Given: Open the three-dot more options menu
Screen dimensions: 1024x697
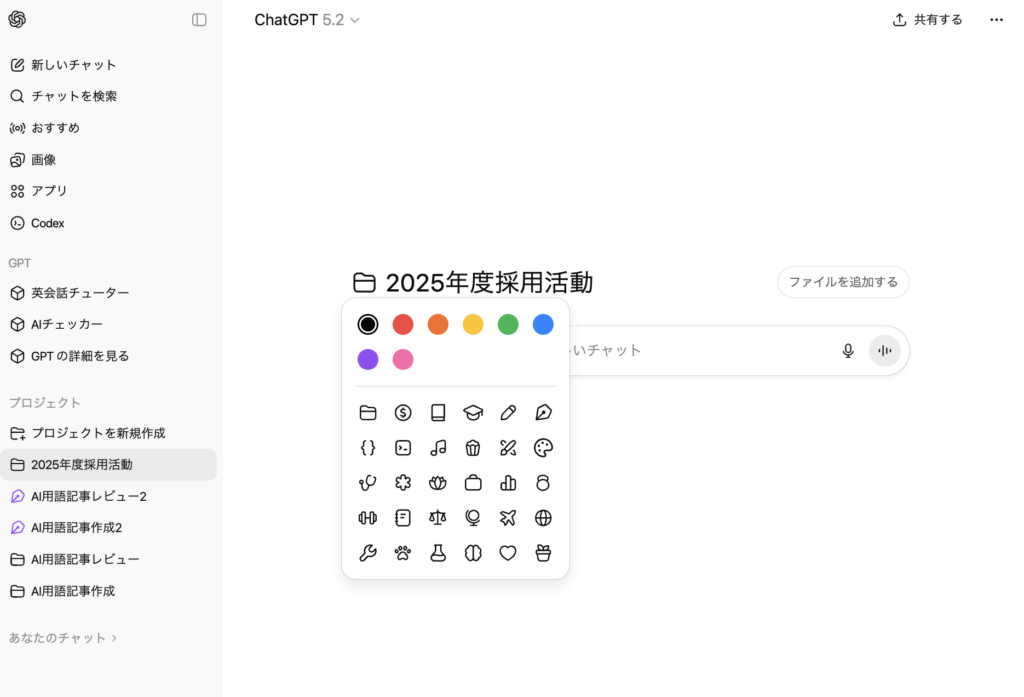Looking at the screenshot, I should tap(996, 20).
